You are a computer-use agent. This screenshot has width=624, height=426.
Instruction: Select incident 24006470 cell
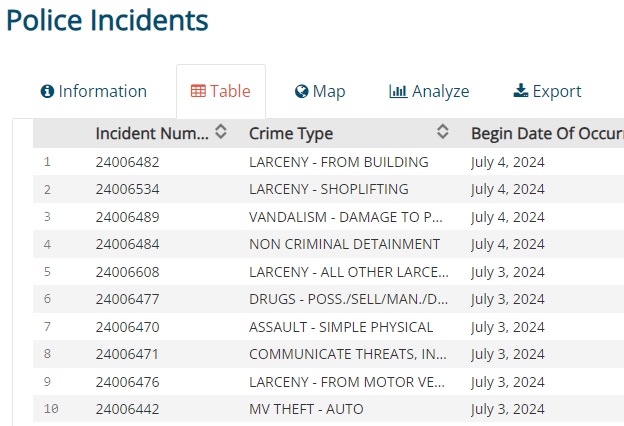click(x=127, y=326)
